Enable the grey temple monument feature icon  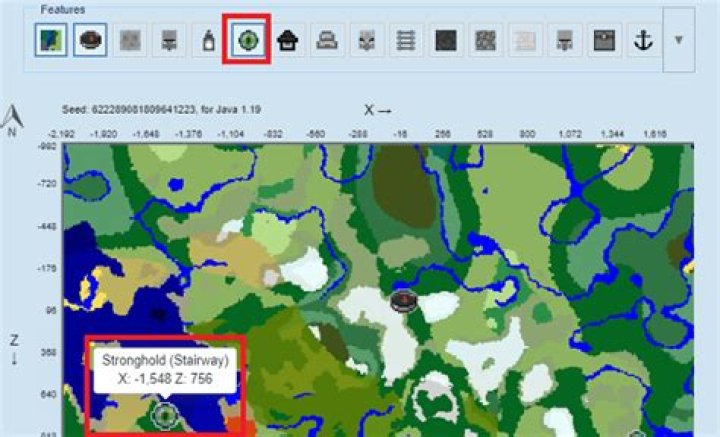(327, 40)
